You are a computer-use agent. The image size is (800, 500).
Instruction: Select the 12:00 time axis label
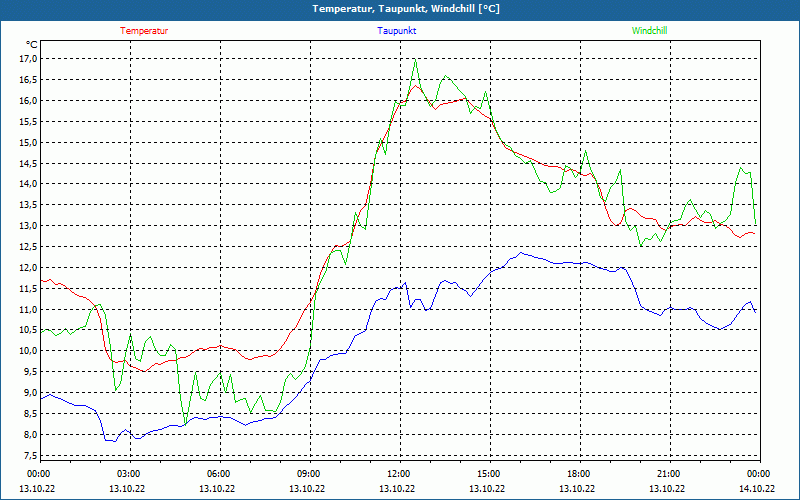398,474
